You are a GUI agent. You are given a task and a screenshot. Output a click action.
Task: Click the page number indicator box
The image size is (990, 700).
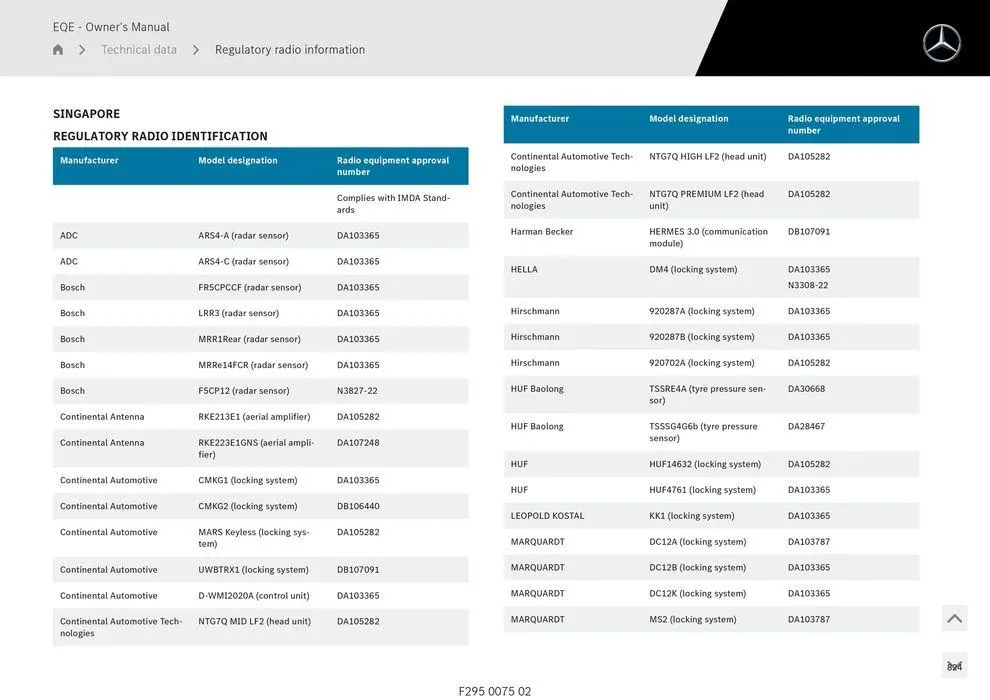954,666
